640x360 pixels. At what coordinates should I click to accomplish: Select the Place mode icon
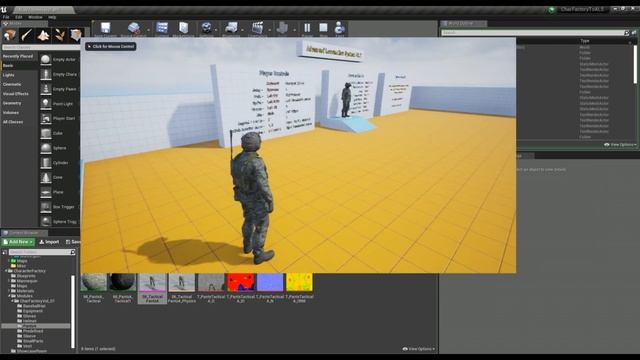(10, 35)
